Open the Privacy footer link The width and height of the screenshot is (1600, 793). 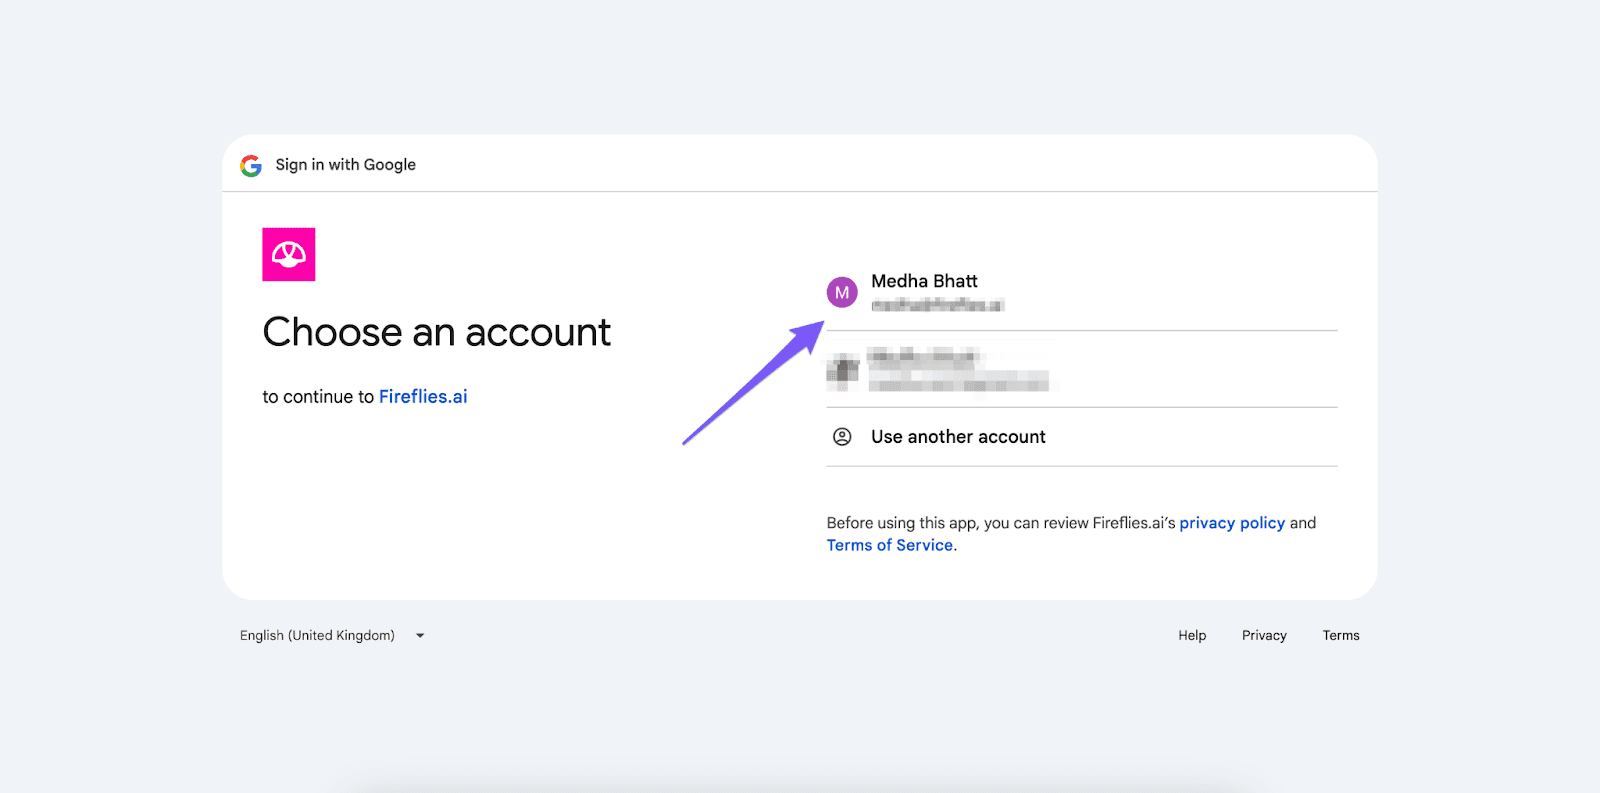(x=1264, y=635)
